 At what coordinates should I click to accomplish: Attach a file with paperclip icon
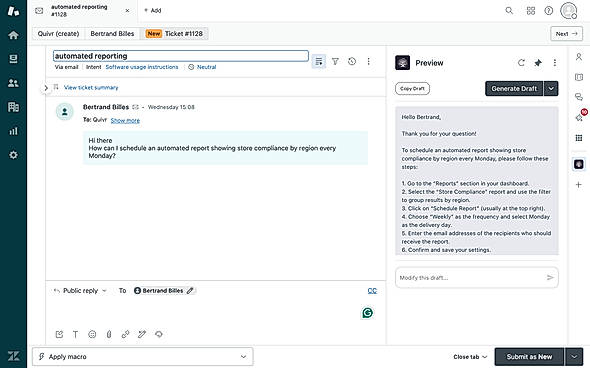[109, 334]
